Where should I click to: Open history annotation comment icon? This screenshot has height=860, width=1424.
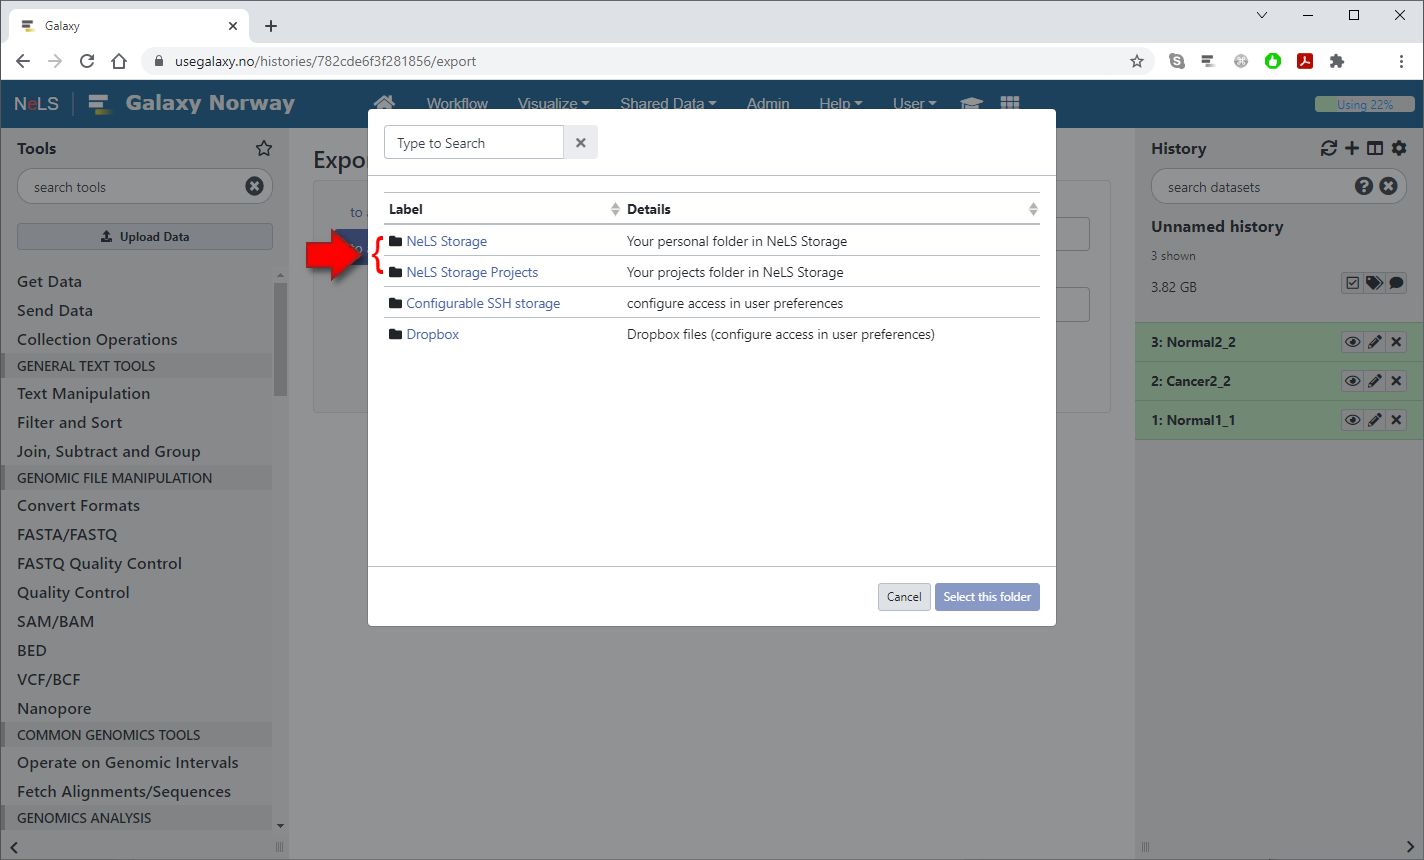tap(1396, 283)
